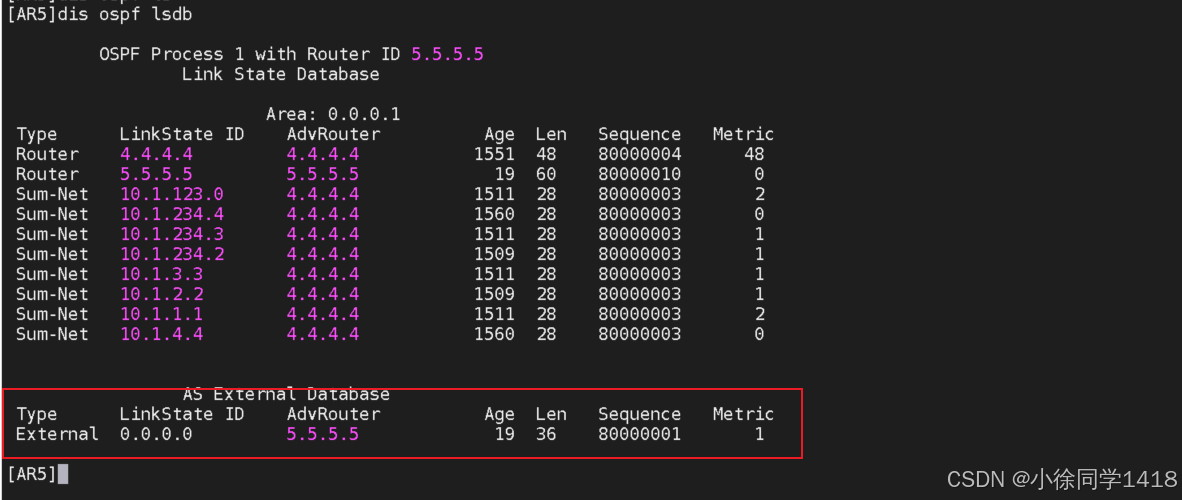The width and height of the screenshot is (1182, 500).
Task: Click the 'Area: 0.0.0.1' label
Action: pyautogui.click(x=333, y=115)
